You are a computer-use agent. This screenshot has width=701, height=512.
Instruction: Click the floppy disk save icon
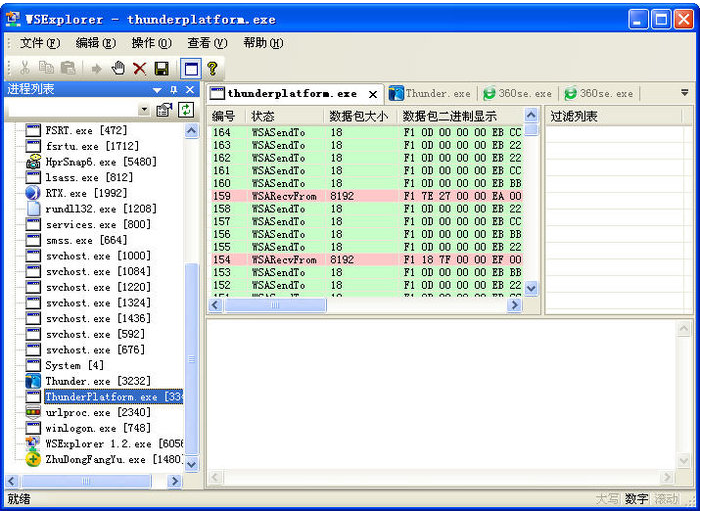160,68
